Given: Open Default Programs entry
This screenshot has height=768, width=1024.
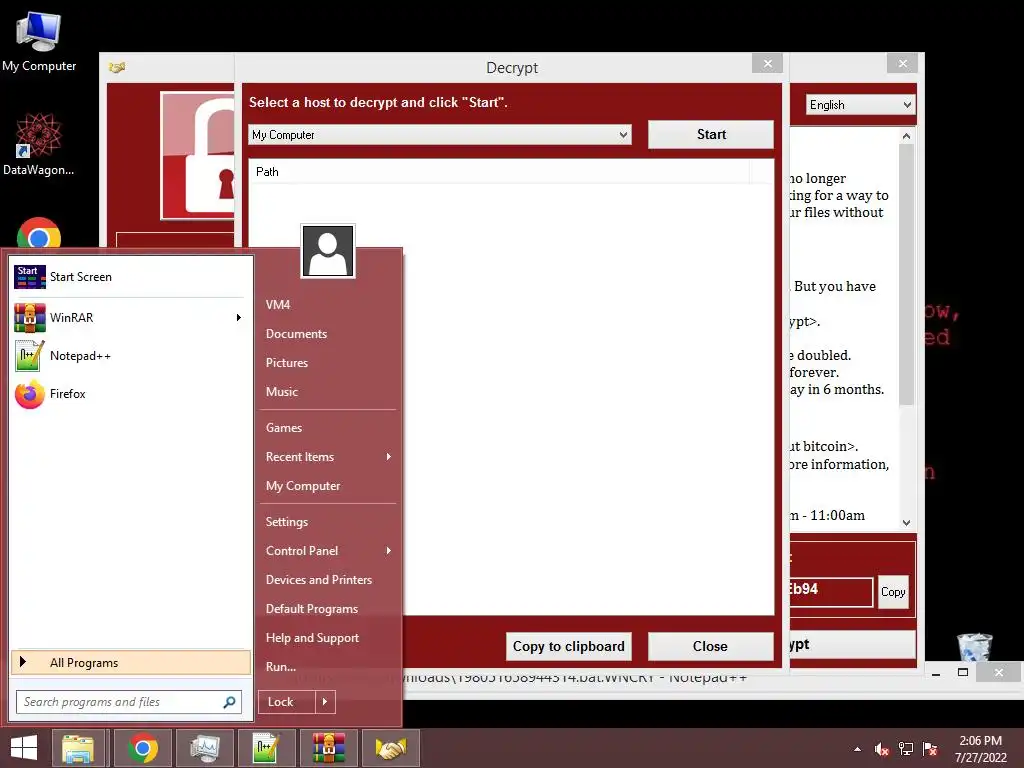Looking at the screenshot, I should tap(312, 609).
